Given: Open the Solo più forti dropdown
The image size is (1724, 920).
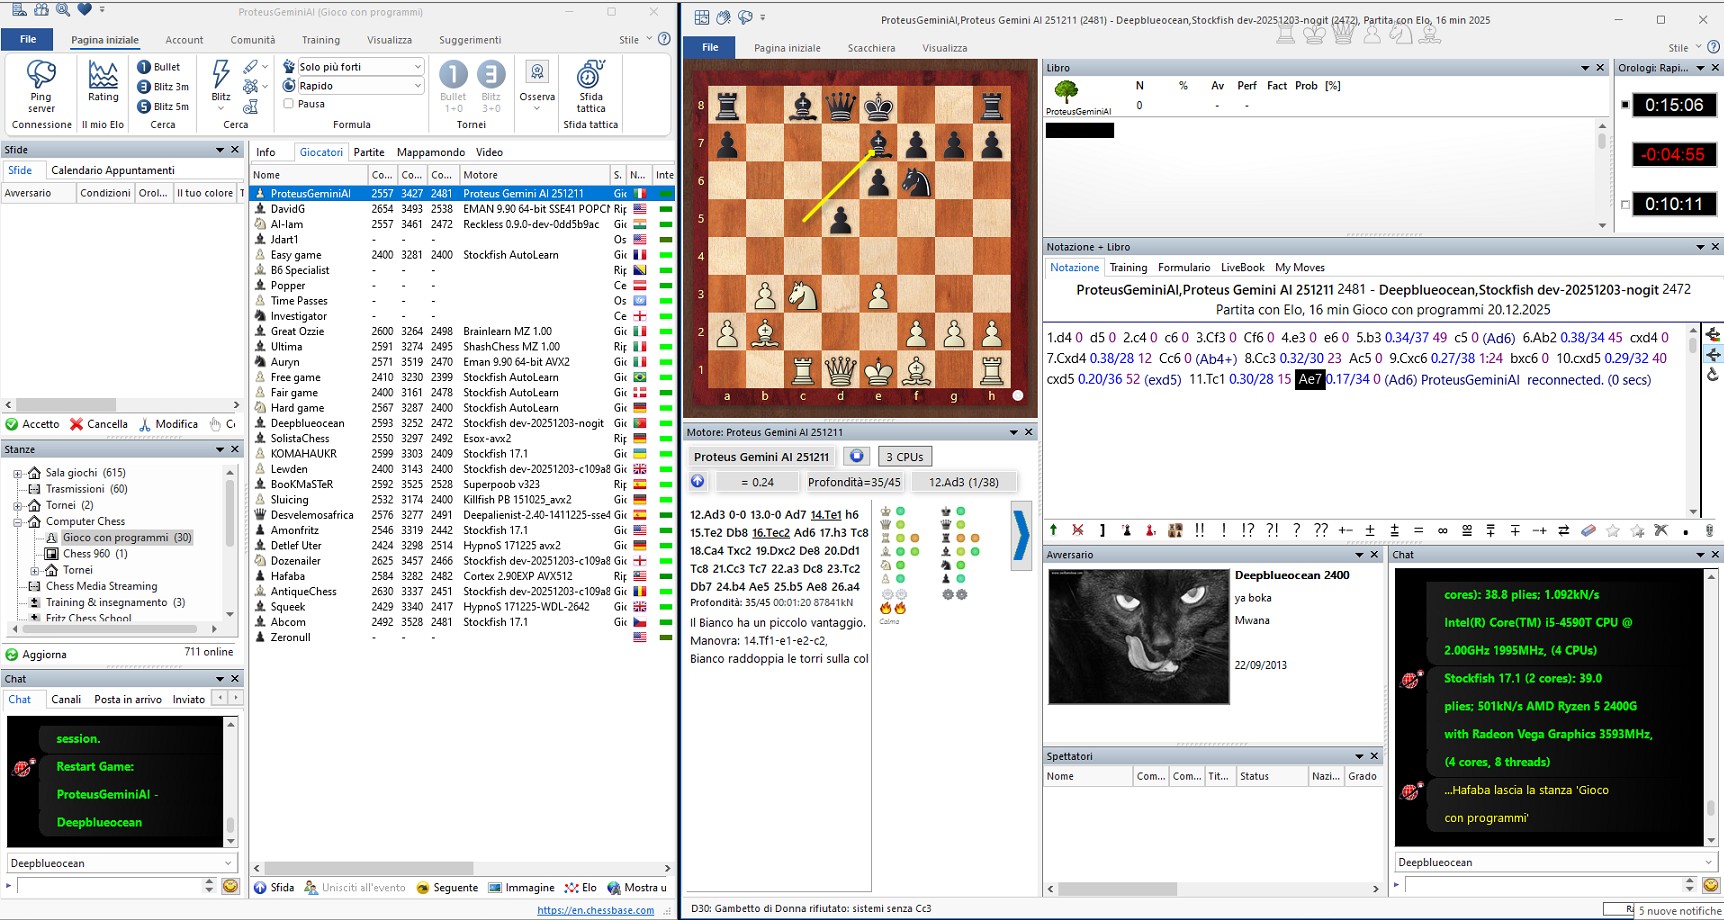Looking at the screenshot, I should tap(417, 67).
